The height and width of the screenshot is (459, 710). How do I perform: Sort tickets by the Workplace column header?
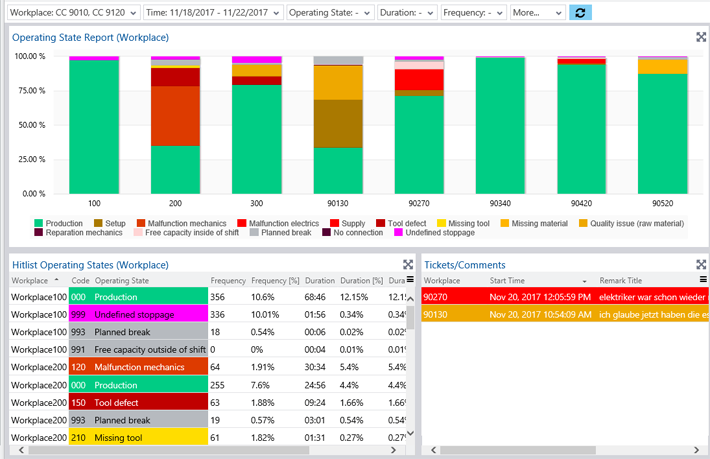click(x=441, y=281)
